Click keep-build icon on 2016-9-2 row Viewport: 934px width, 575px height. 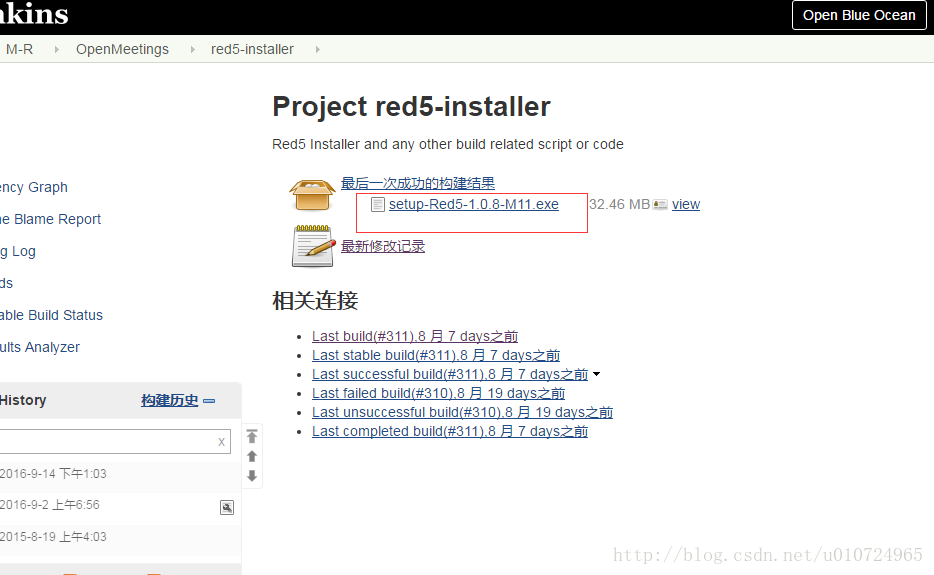[227, 508]
